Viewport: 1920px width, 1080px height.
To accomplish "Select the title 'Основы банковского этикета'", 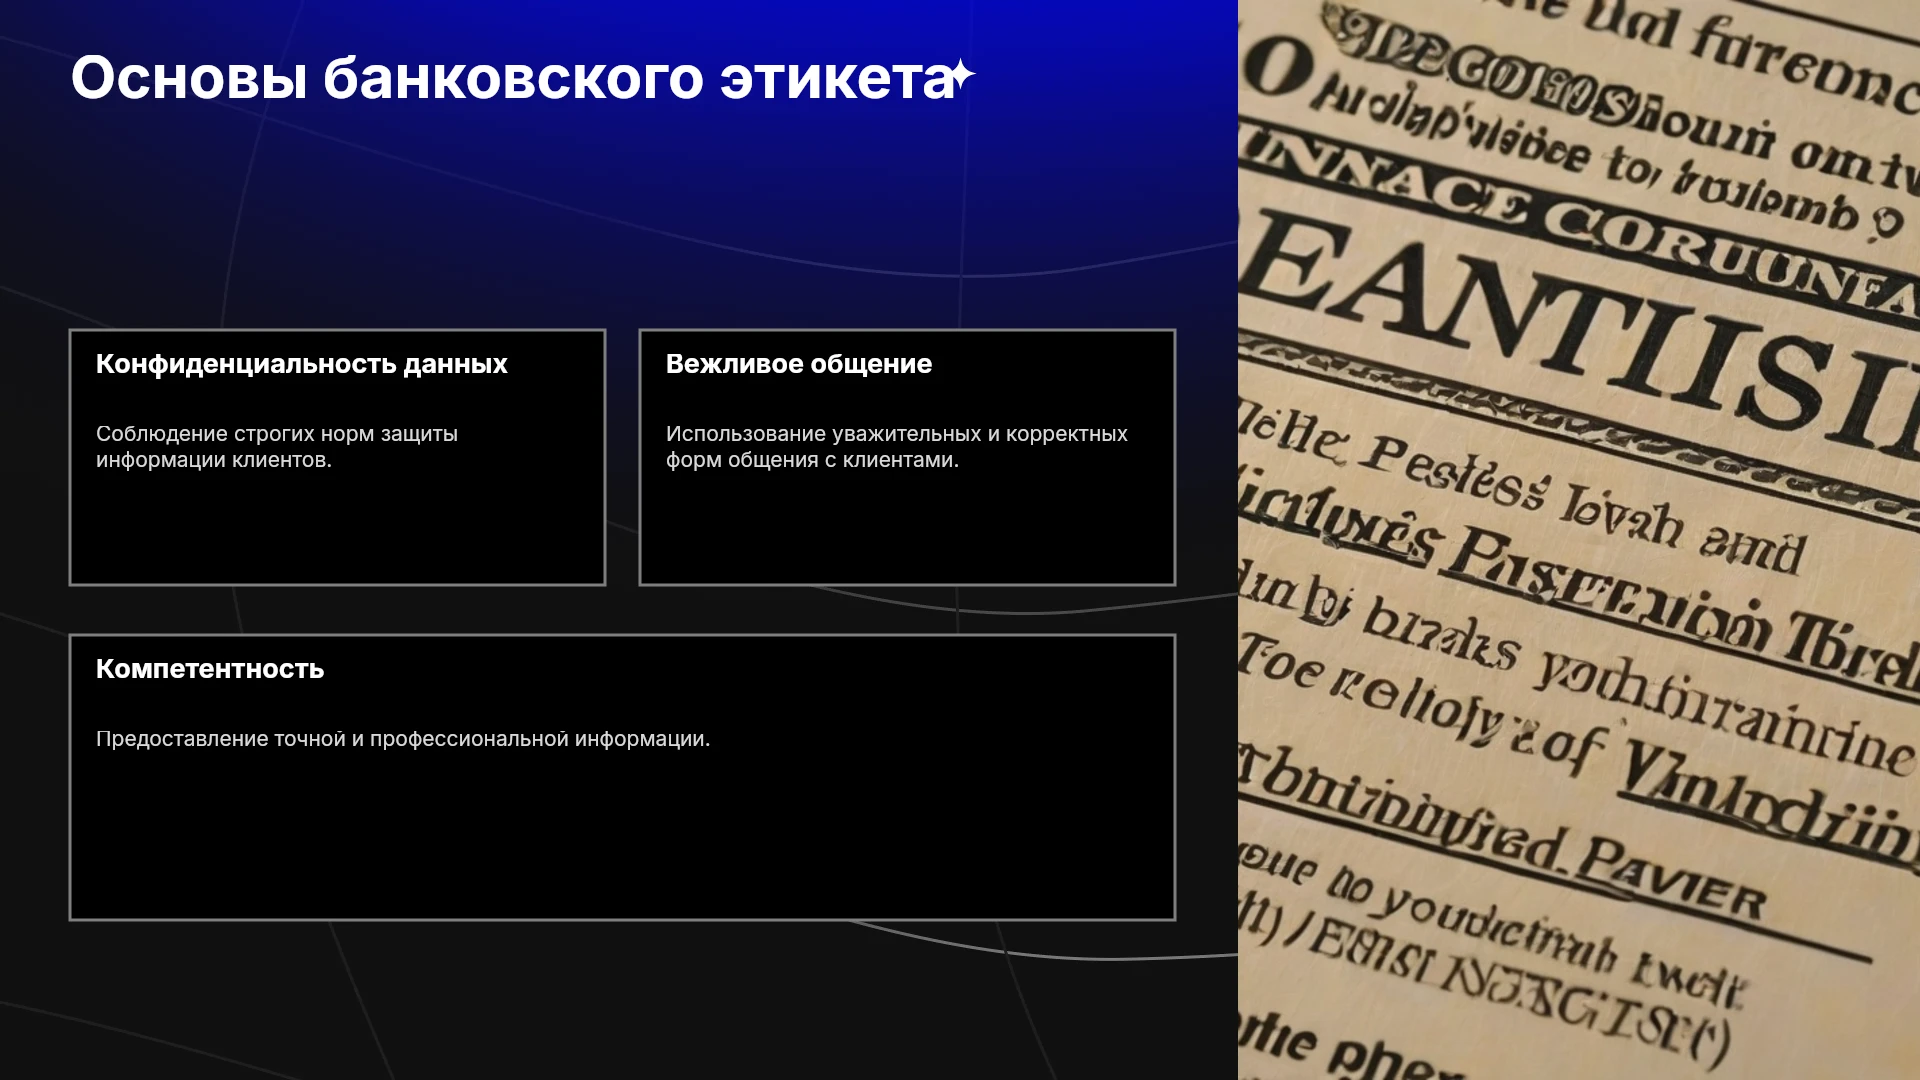I will click(512, 78).
